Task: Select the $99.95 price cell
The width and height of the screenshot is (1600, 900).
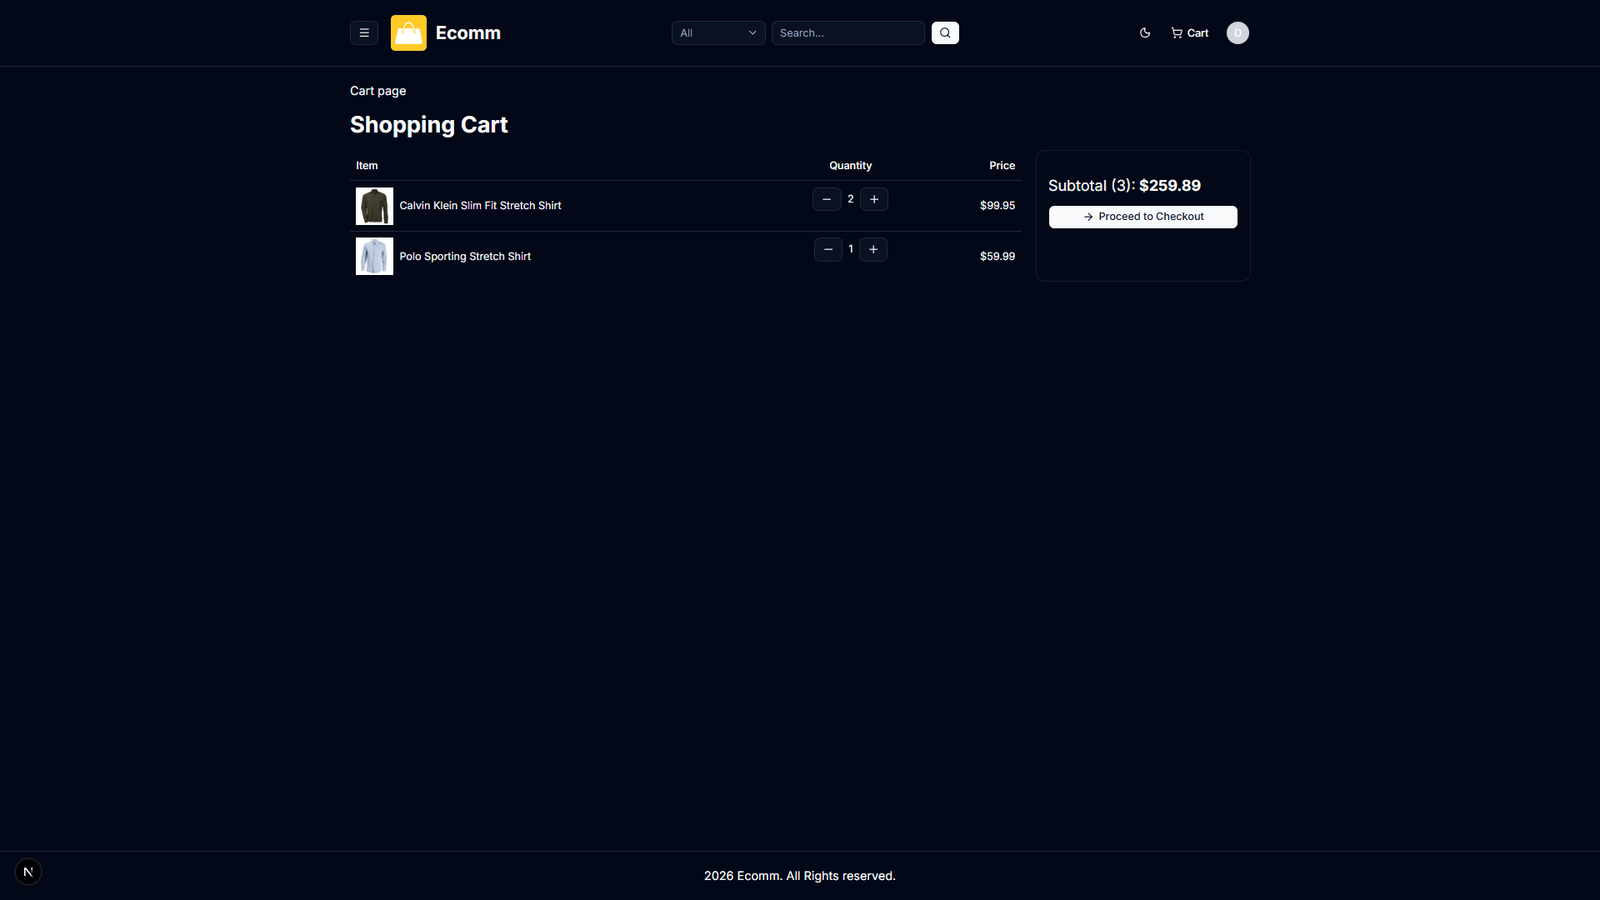Action: [997, 206]
